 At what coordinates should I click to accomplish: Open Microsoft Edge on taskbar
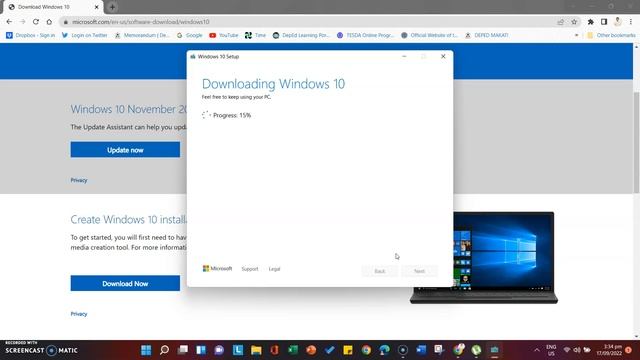384,350
